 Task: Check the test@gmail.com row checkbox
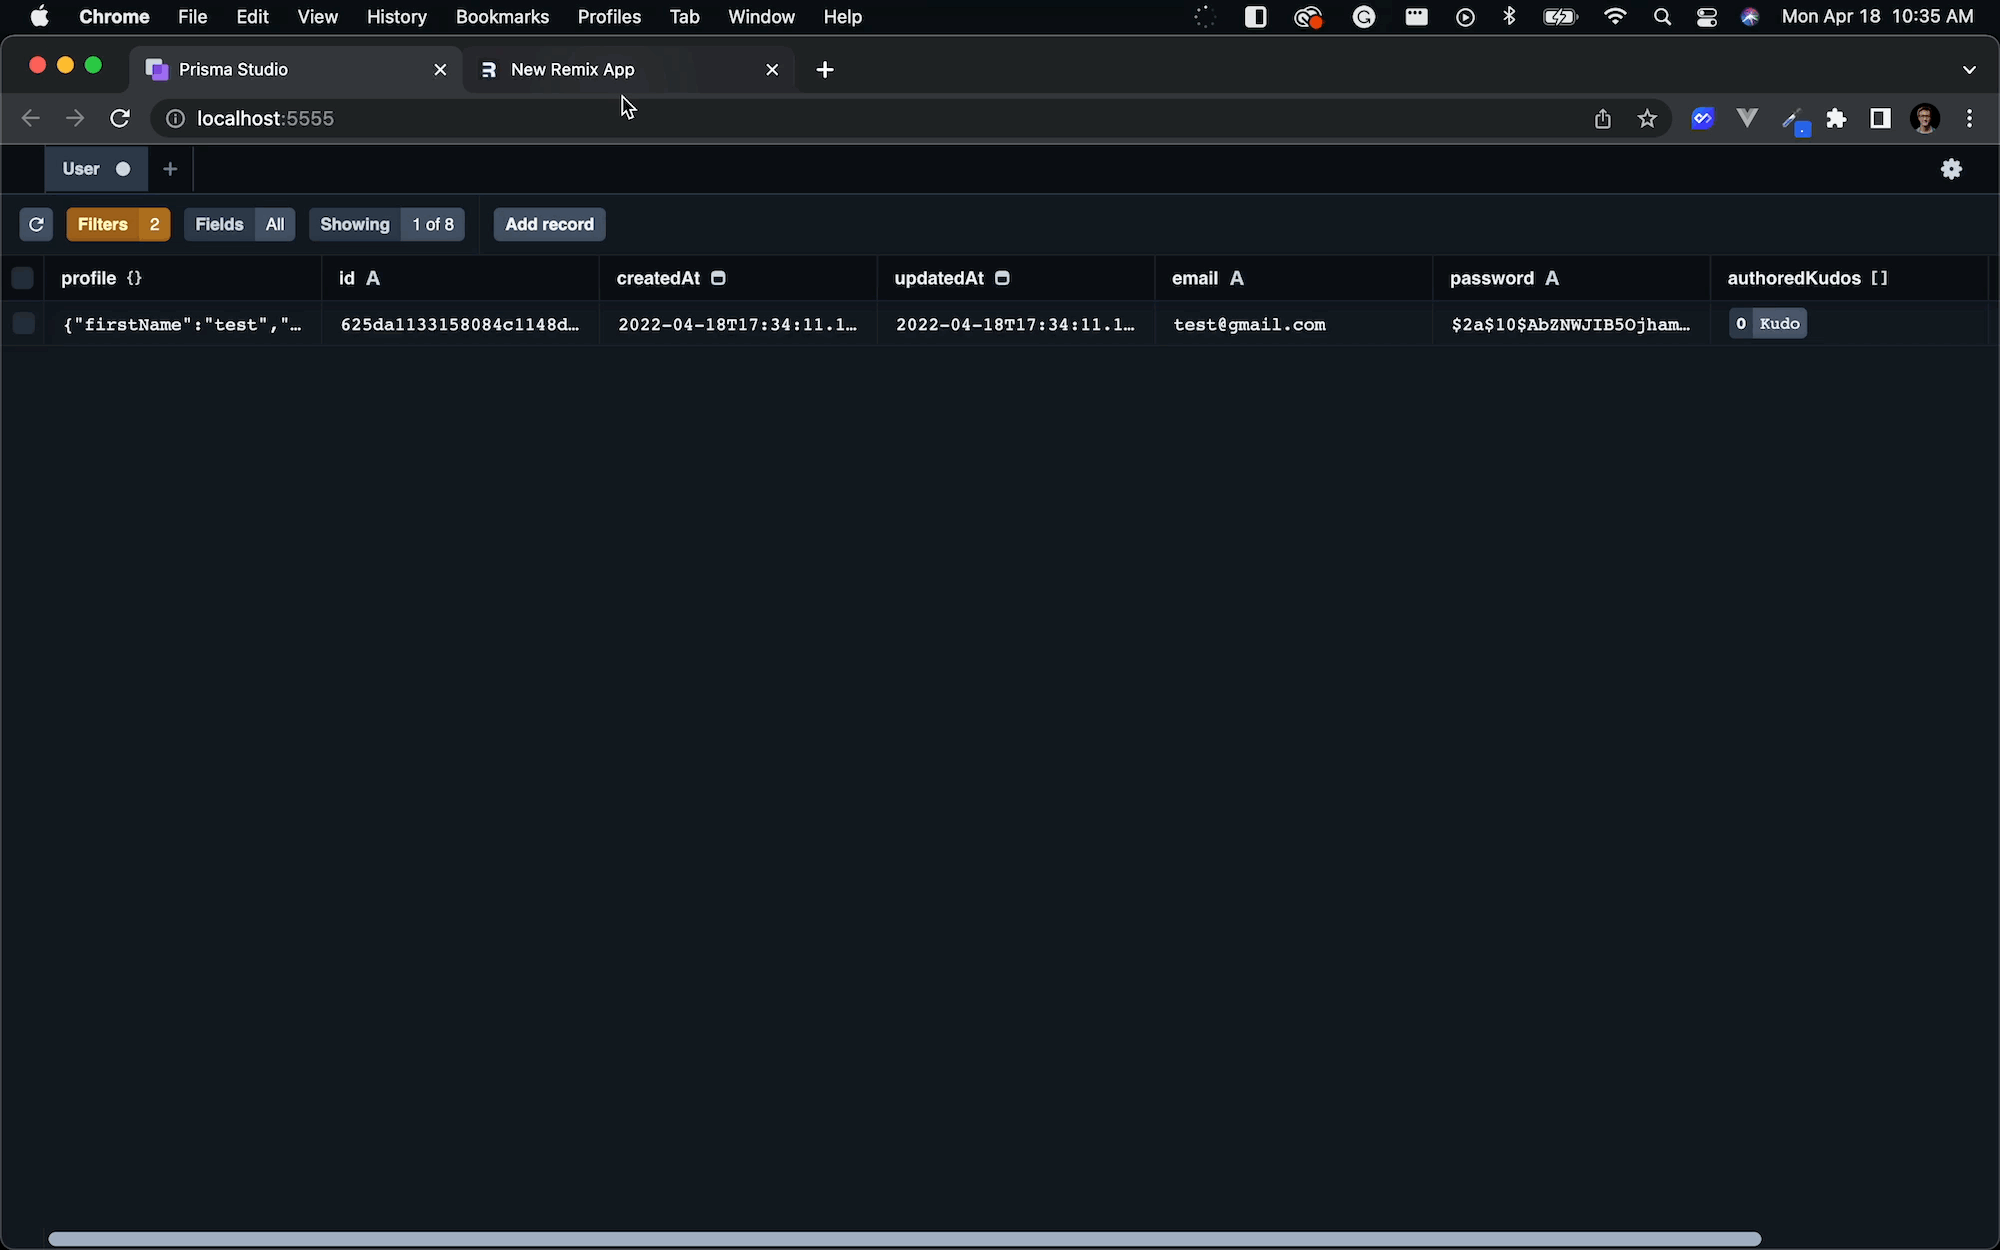(22, 323)
